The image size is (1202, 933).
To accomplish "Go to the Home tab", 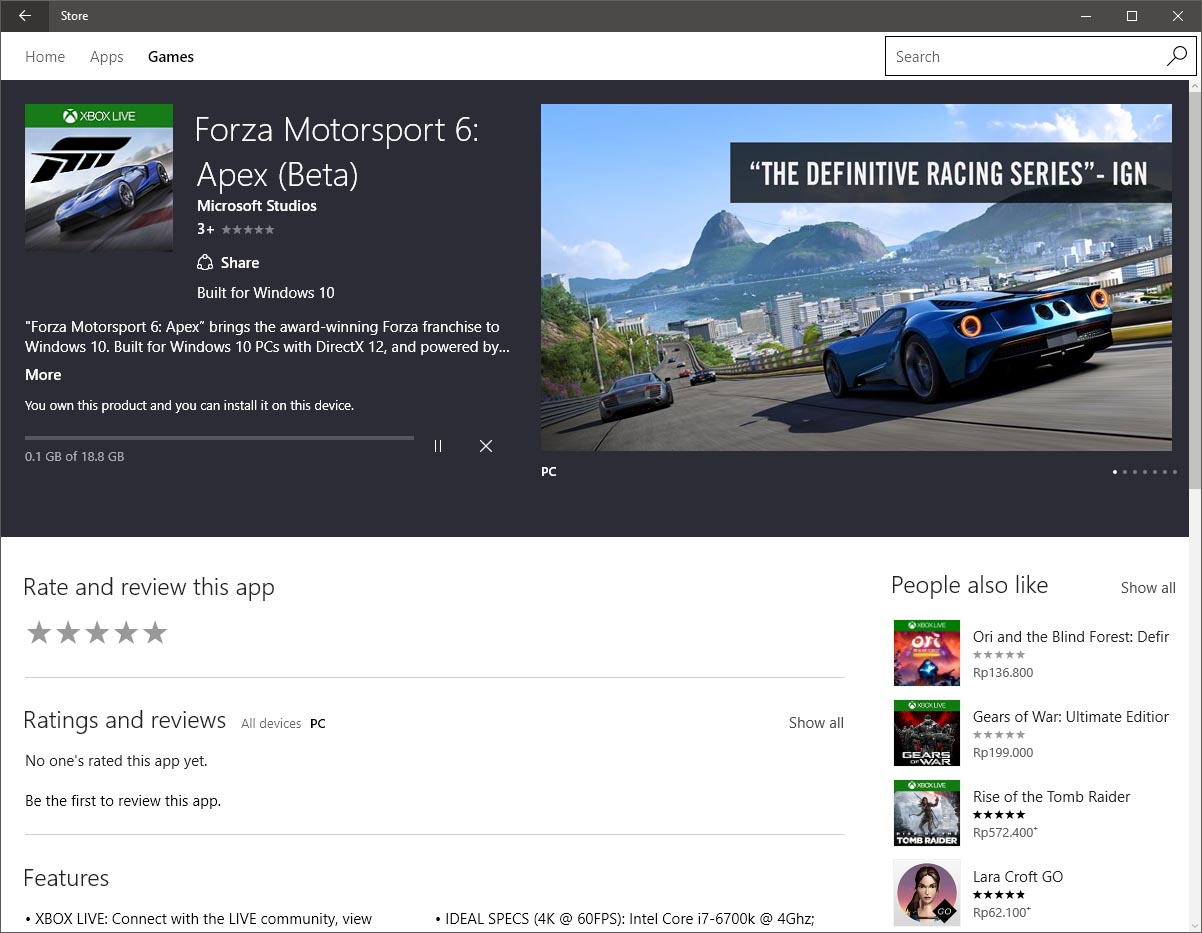I will pos(45,57).
